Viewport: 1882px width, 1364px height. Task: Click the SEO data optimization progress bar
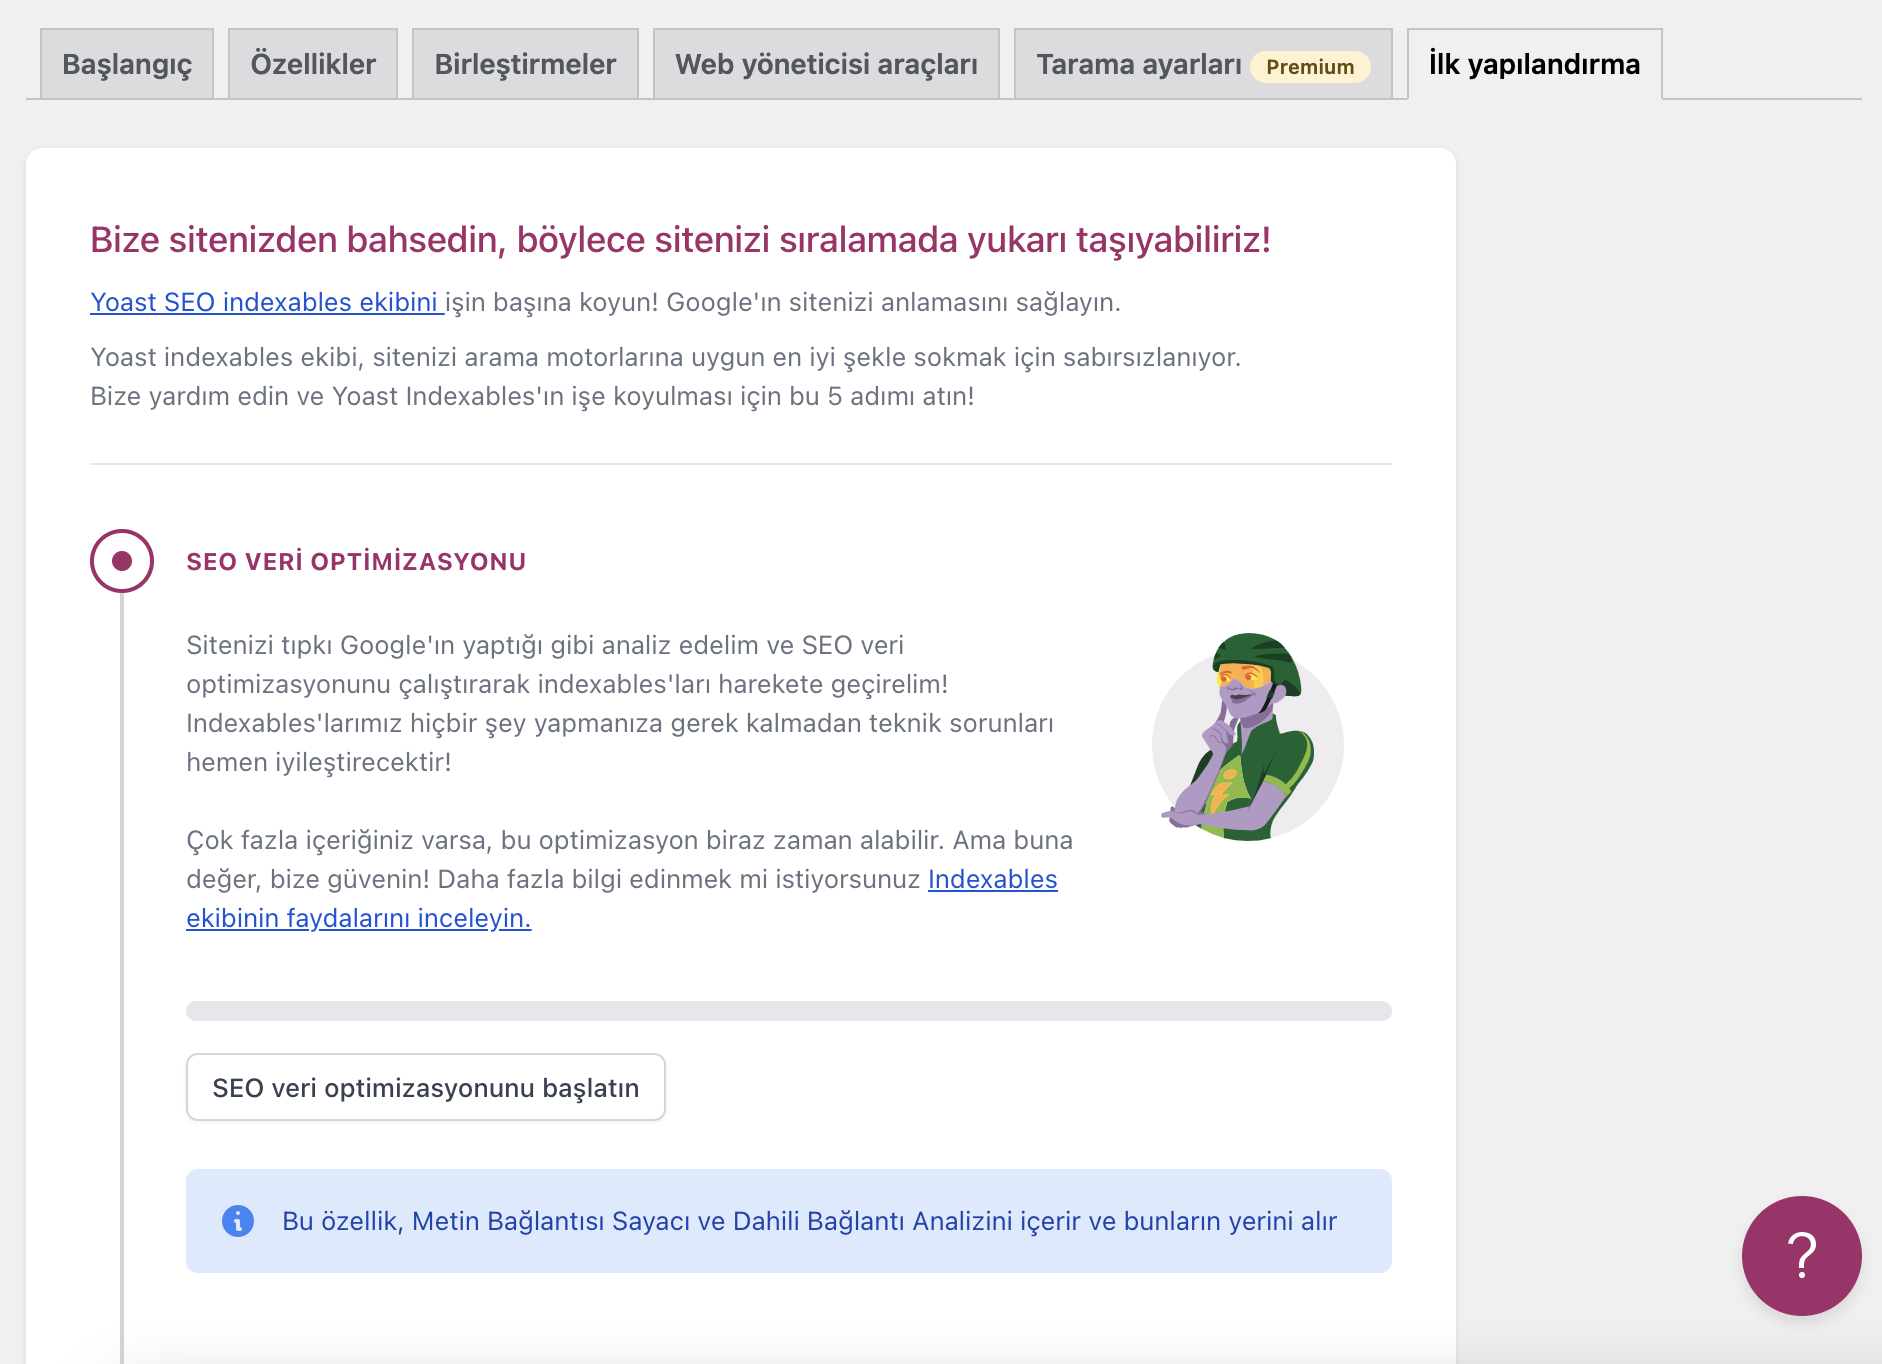pyautogui.click(x=789, y=1011)
